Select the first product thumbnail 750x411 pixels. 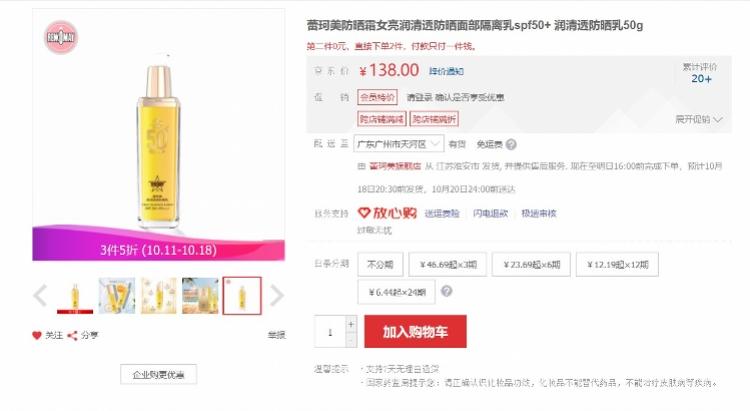point(75,296)
